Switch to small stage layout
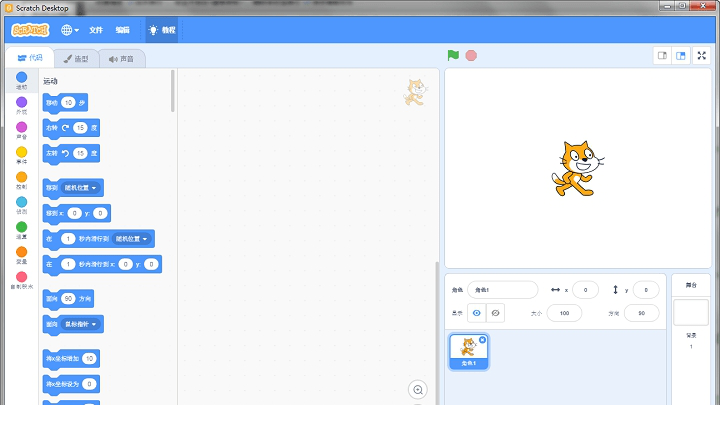The image size is (720, 421). click(x=662, y=56)
